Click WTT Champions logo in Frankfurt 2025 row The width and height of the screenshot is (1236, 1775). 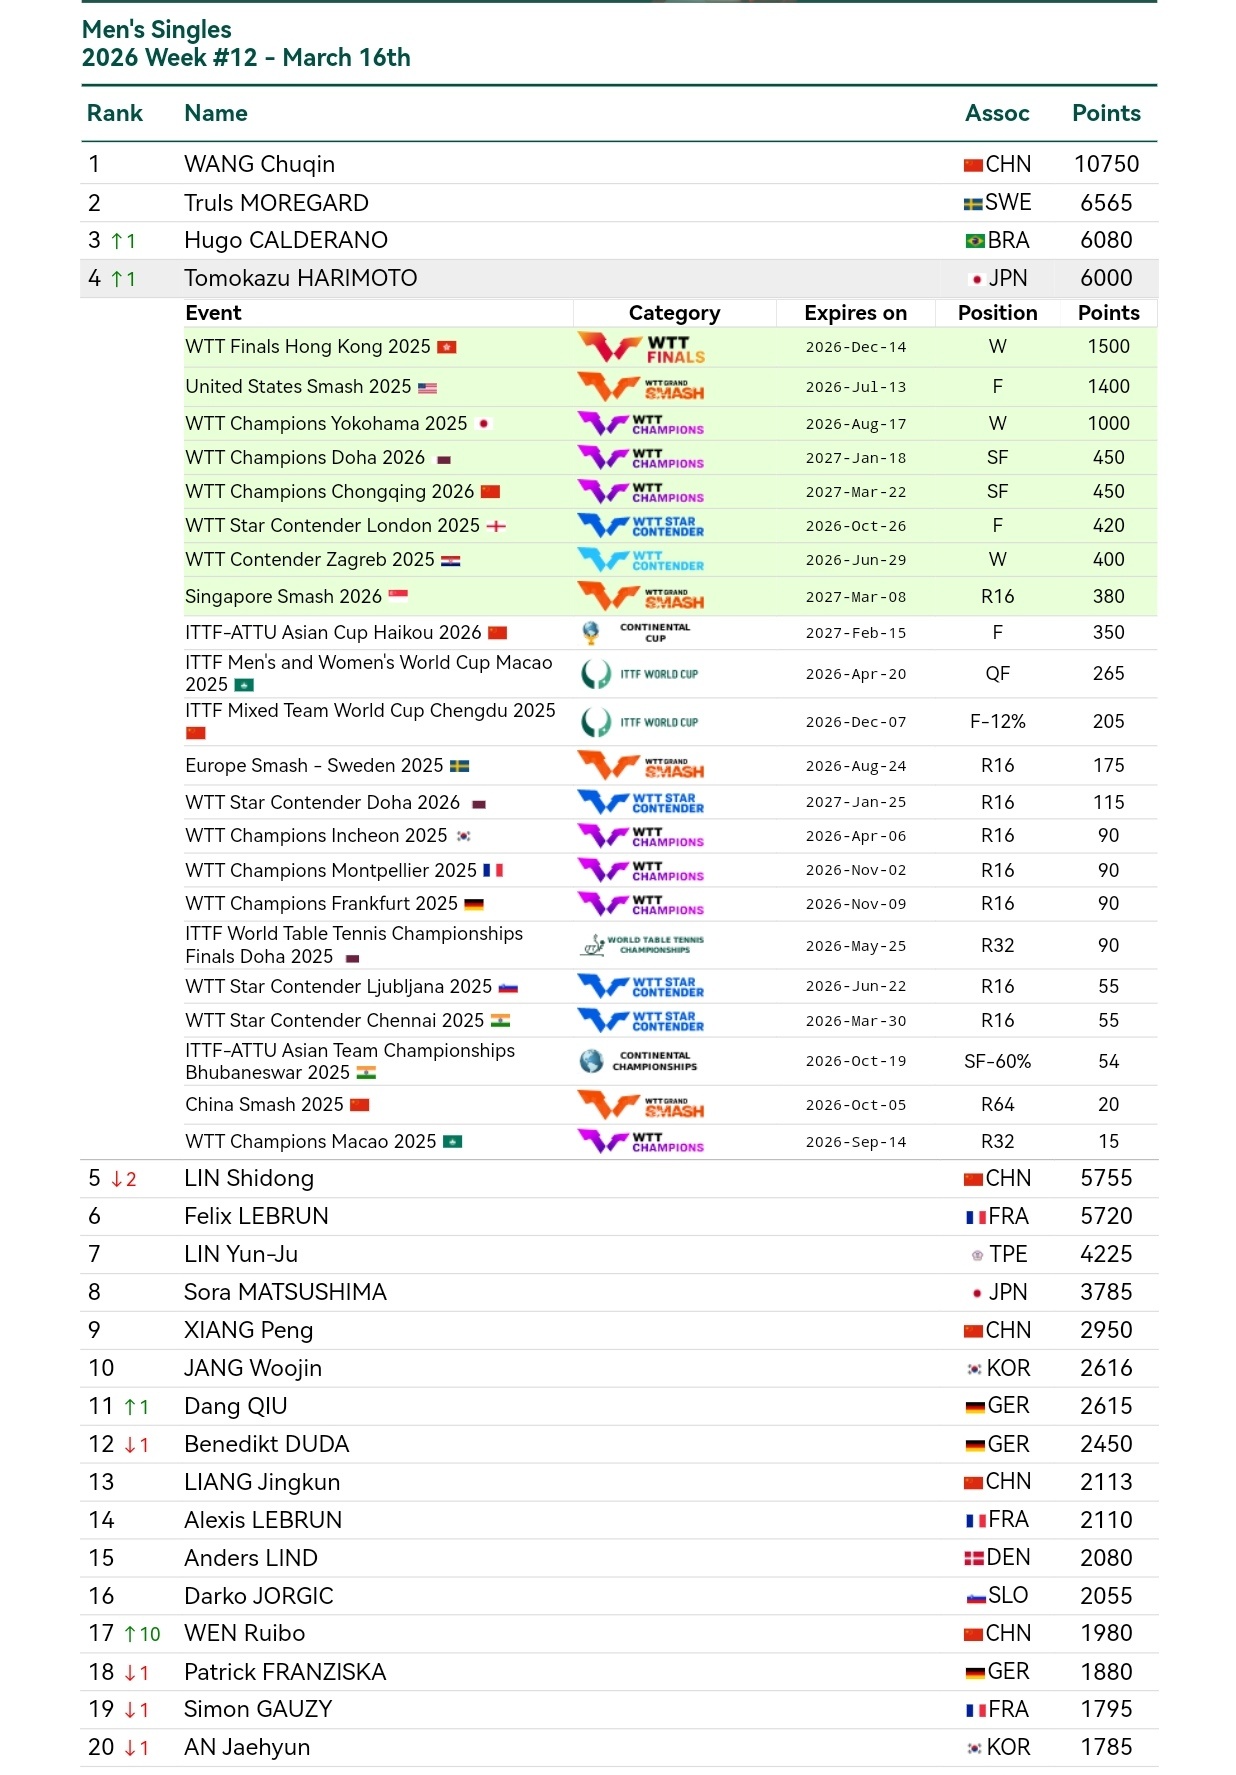pyautogui.click(x=641, y=904)
